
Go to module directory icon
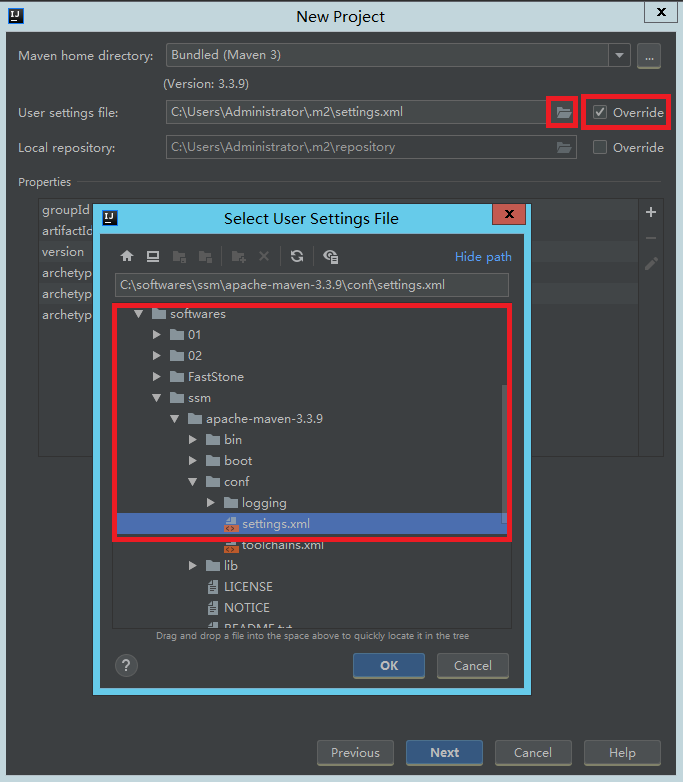tap(205, 256)
